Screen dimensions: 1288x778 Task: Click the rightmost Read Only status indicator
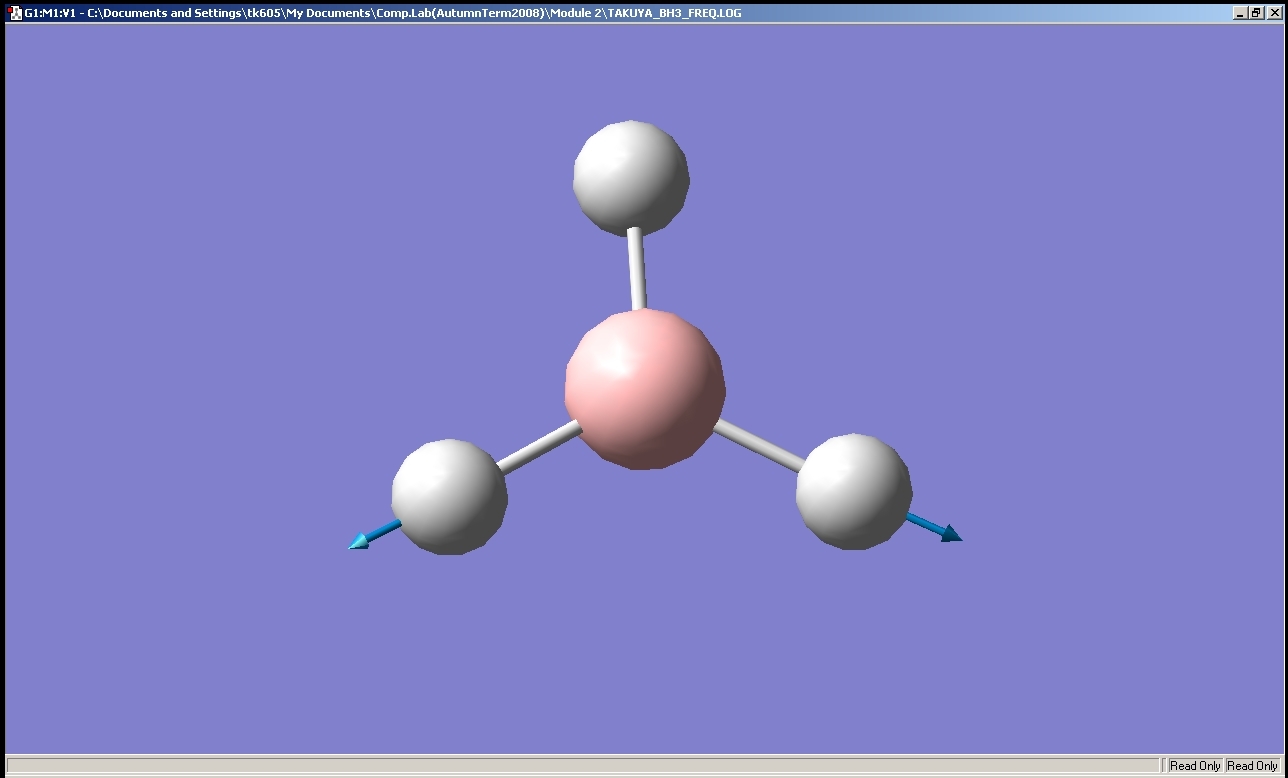[1252, 766]
